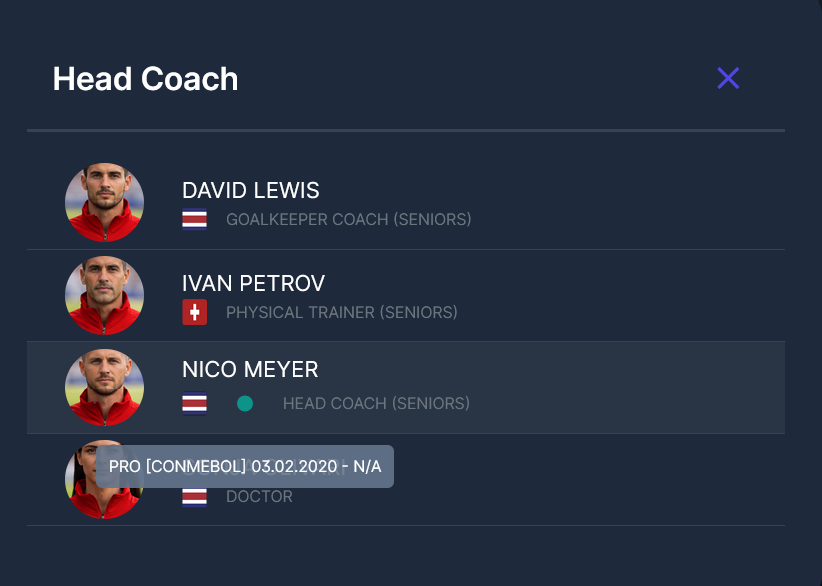Click the flag above the Doctor label
The height and width of the screenshot is (586, 822).
194,496
